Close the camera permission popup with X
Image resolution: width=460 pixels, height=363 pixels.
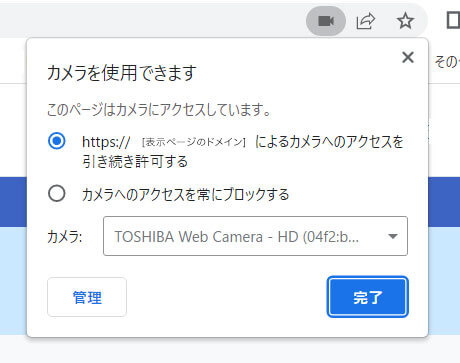tap(408, 57)
